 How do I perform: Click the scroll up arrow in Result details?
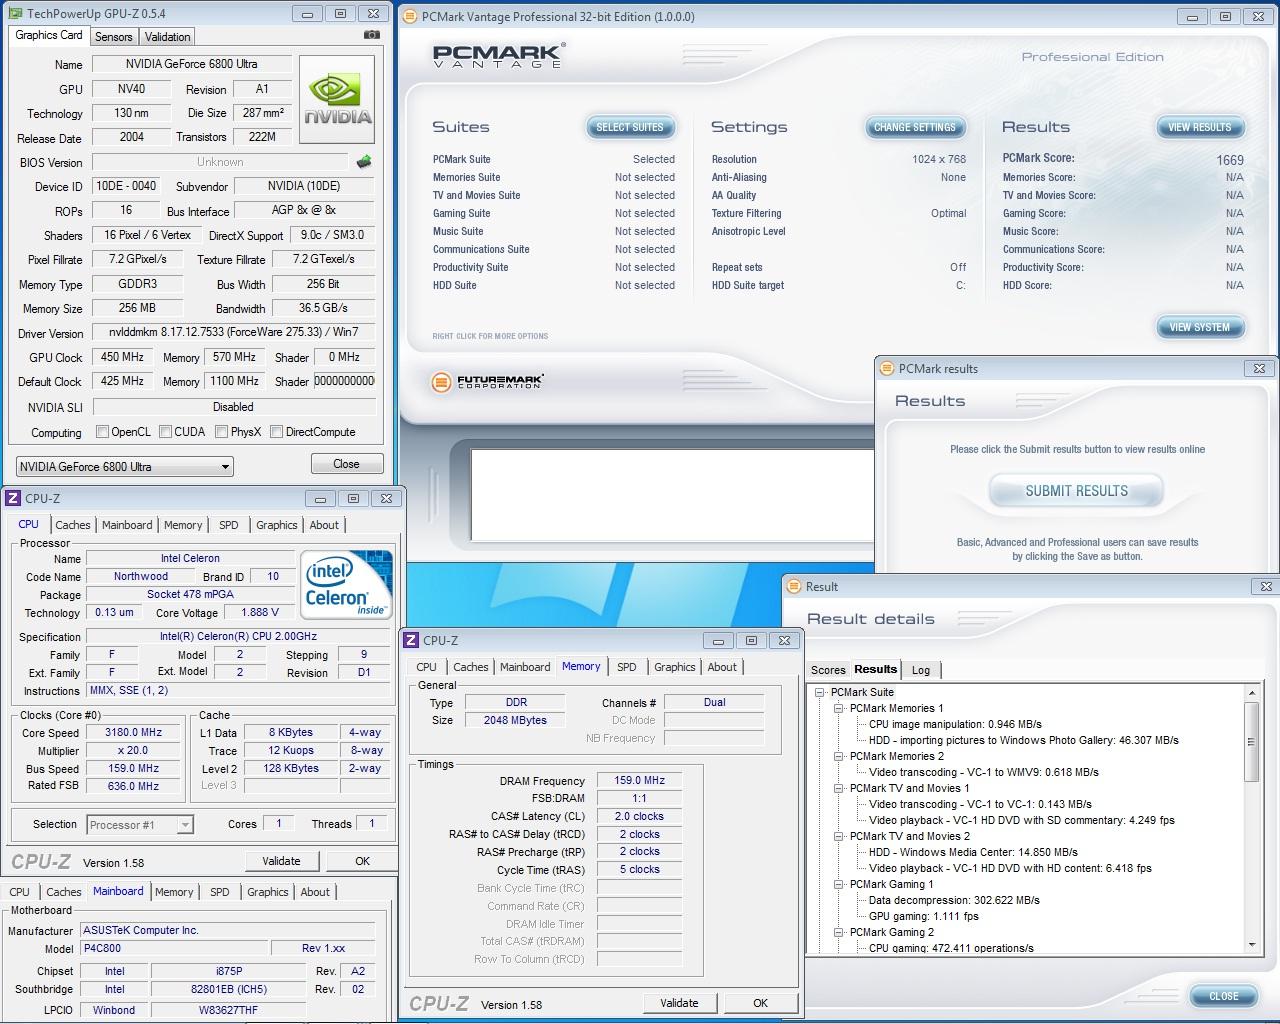[x=1251, y=692]
